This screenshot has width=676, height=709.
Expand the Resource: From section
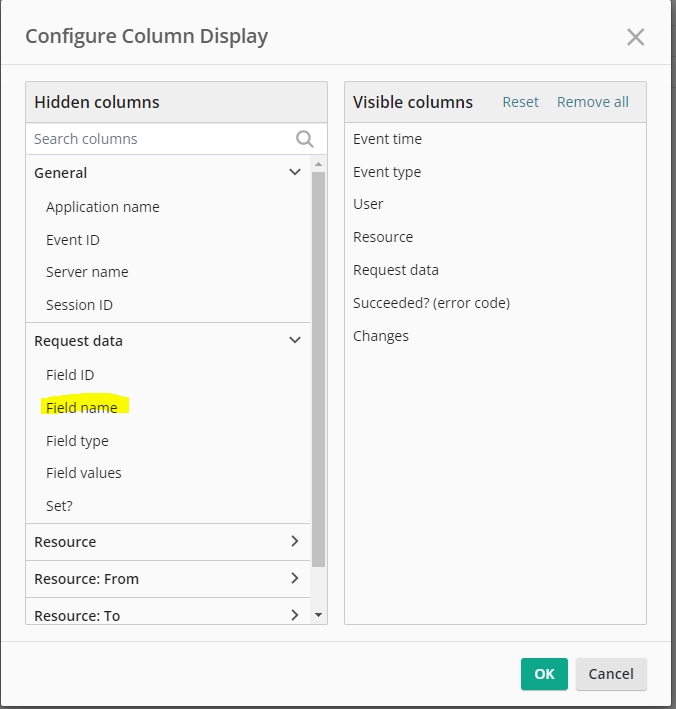click(295, 578)
